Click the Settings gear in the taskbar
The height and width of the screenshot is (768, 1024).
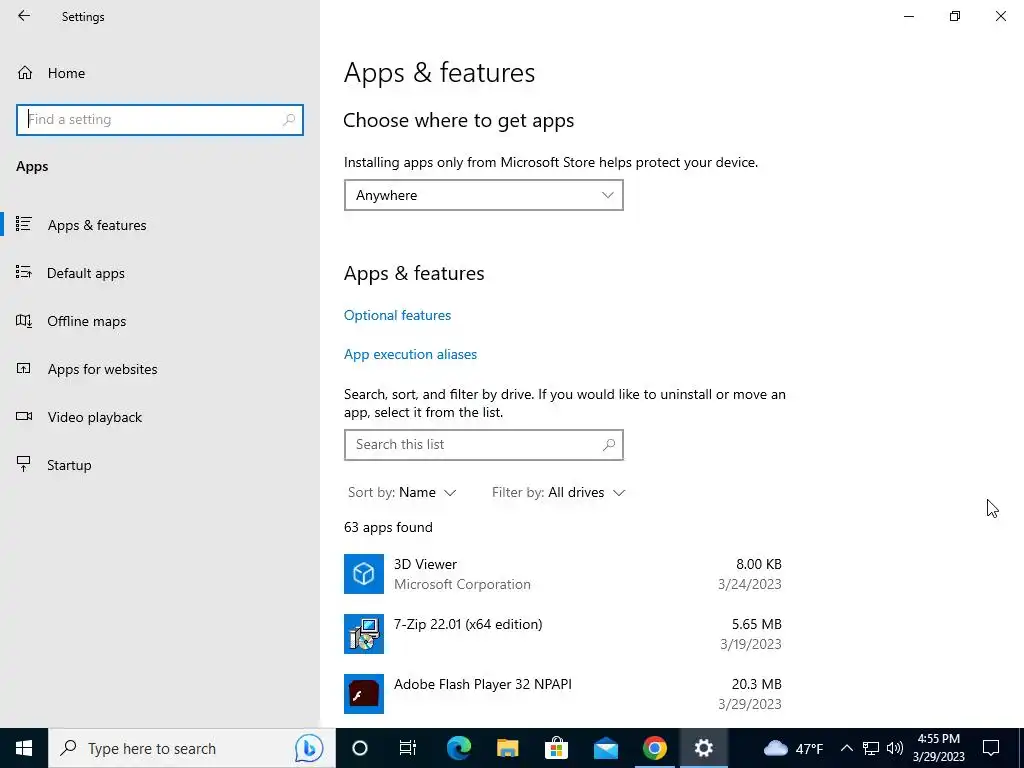pyautogui.click(x=703, y=748)
